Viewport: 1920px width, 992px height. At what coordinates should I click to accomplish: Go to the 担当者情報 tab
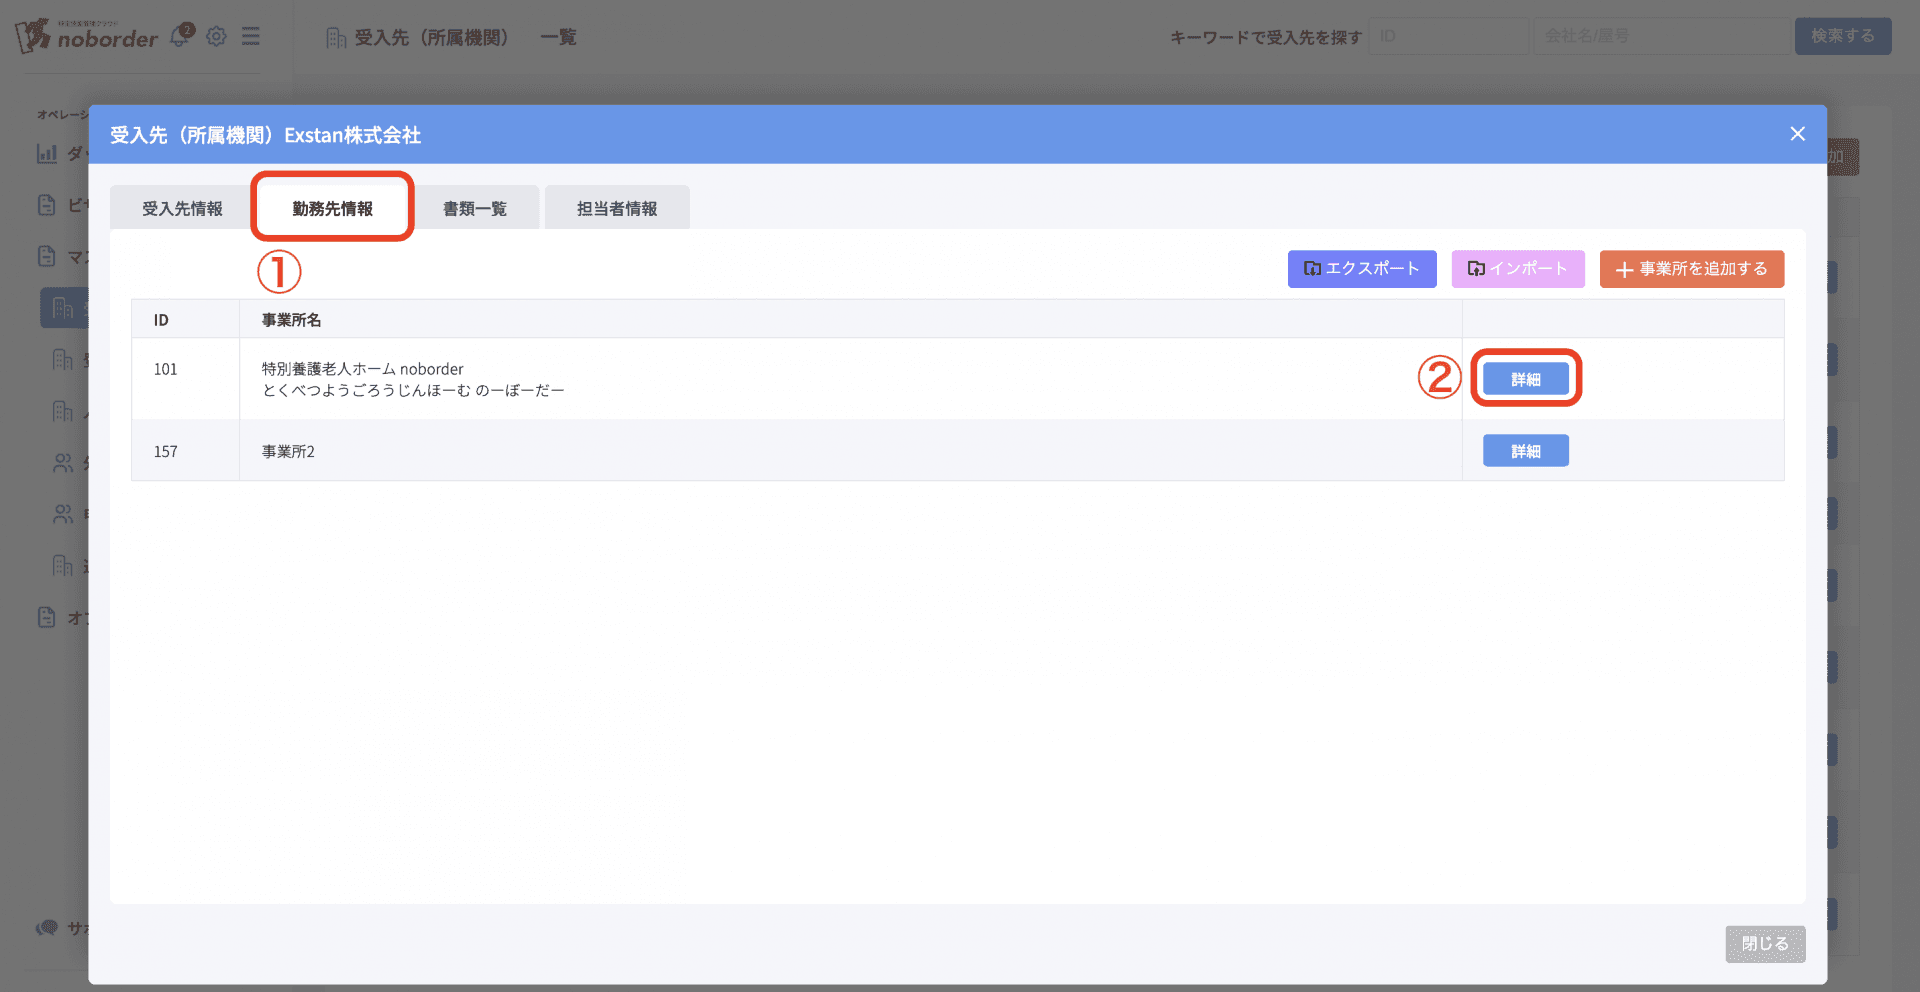(x=617, y=209)
